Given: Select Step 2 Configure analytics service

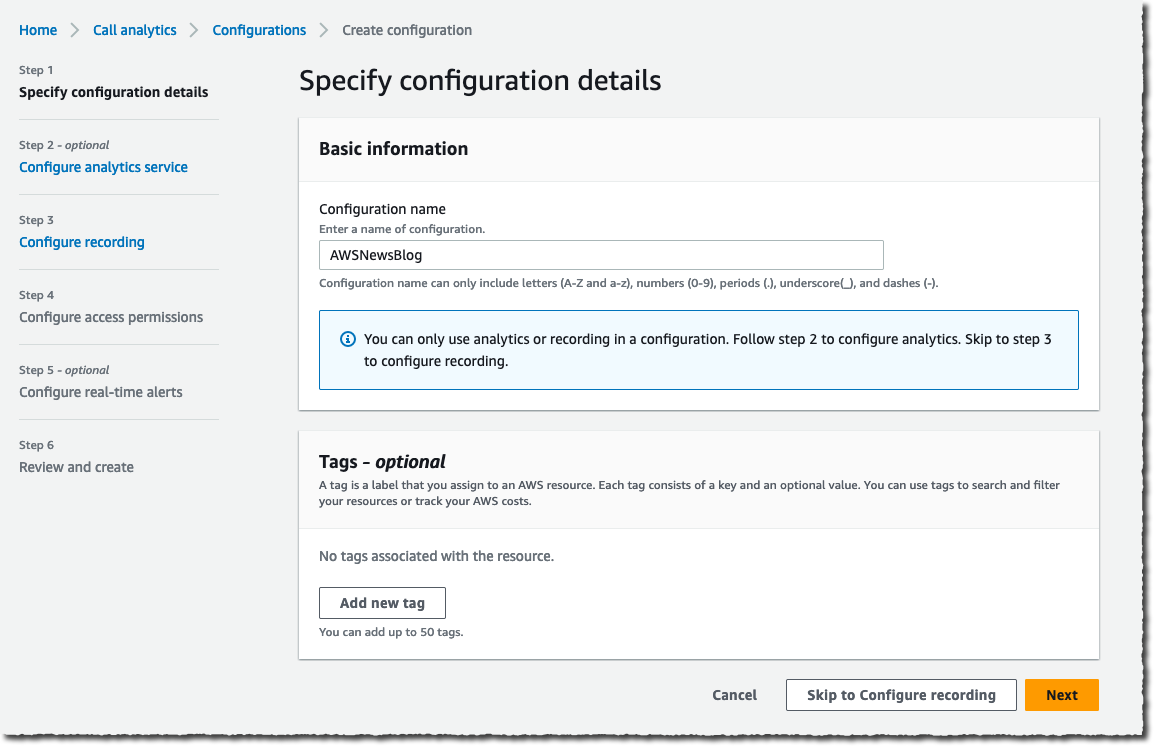Looking at the screenshot, I should 103,167.
